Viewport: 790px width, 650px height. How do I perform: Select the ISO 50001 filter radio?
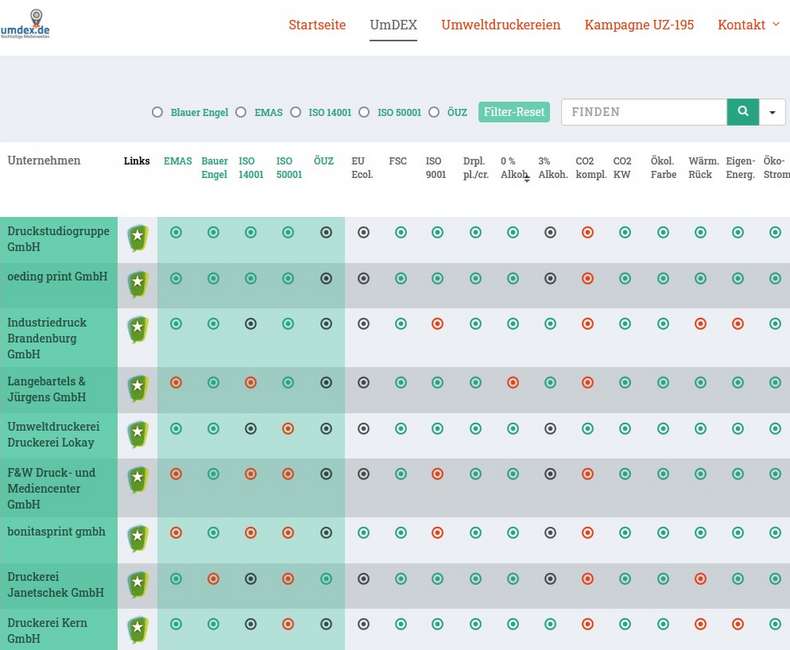(x=364, y=112)
